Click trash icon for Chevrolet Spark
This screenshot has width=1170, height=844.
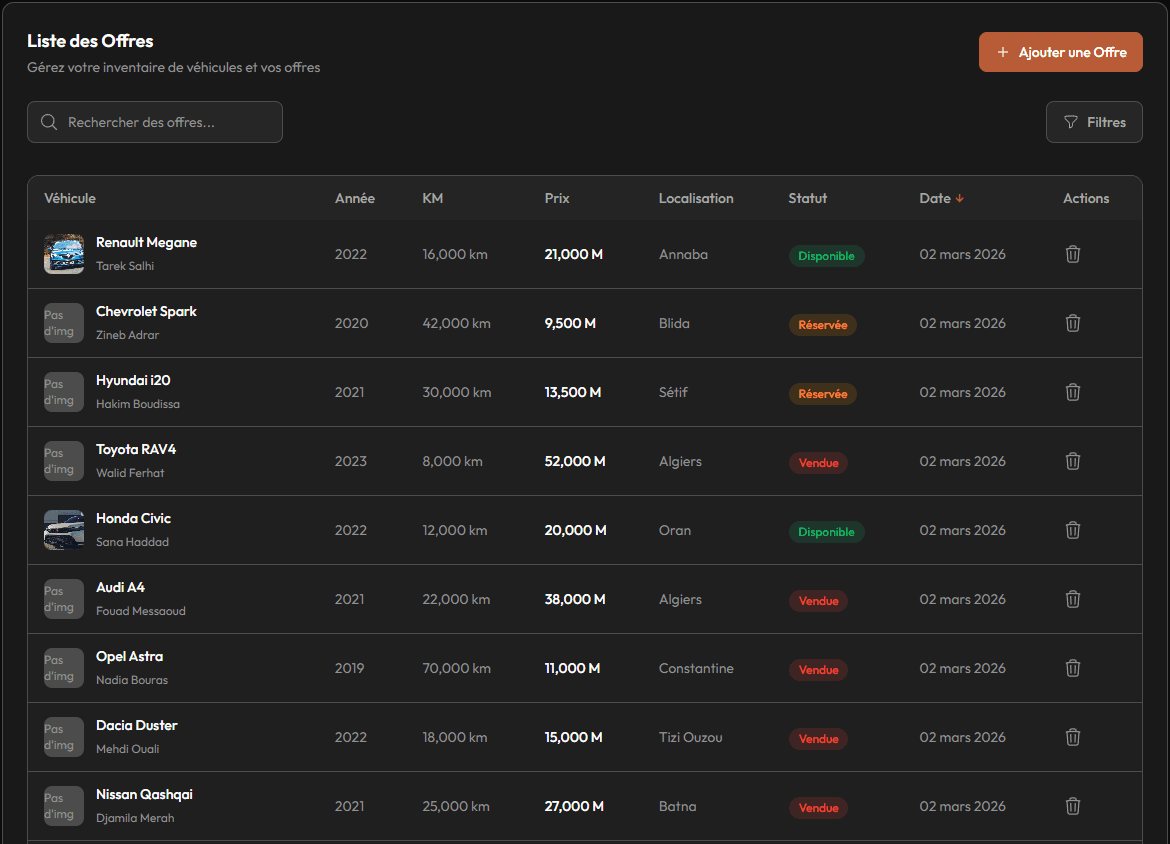coord(1072,323)
